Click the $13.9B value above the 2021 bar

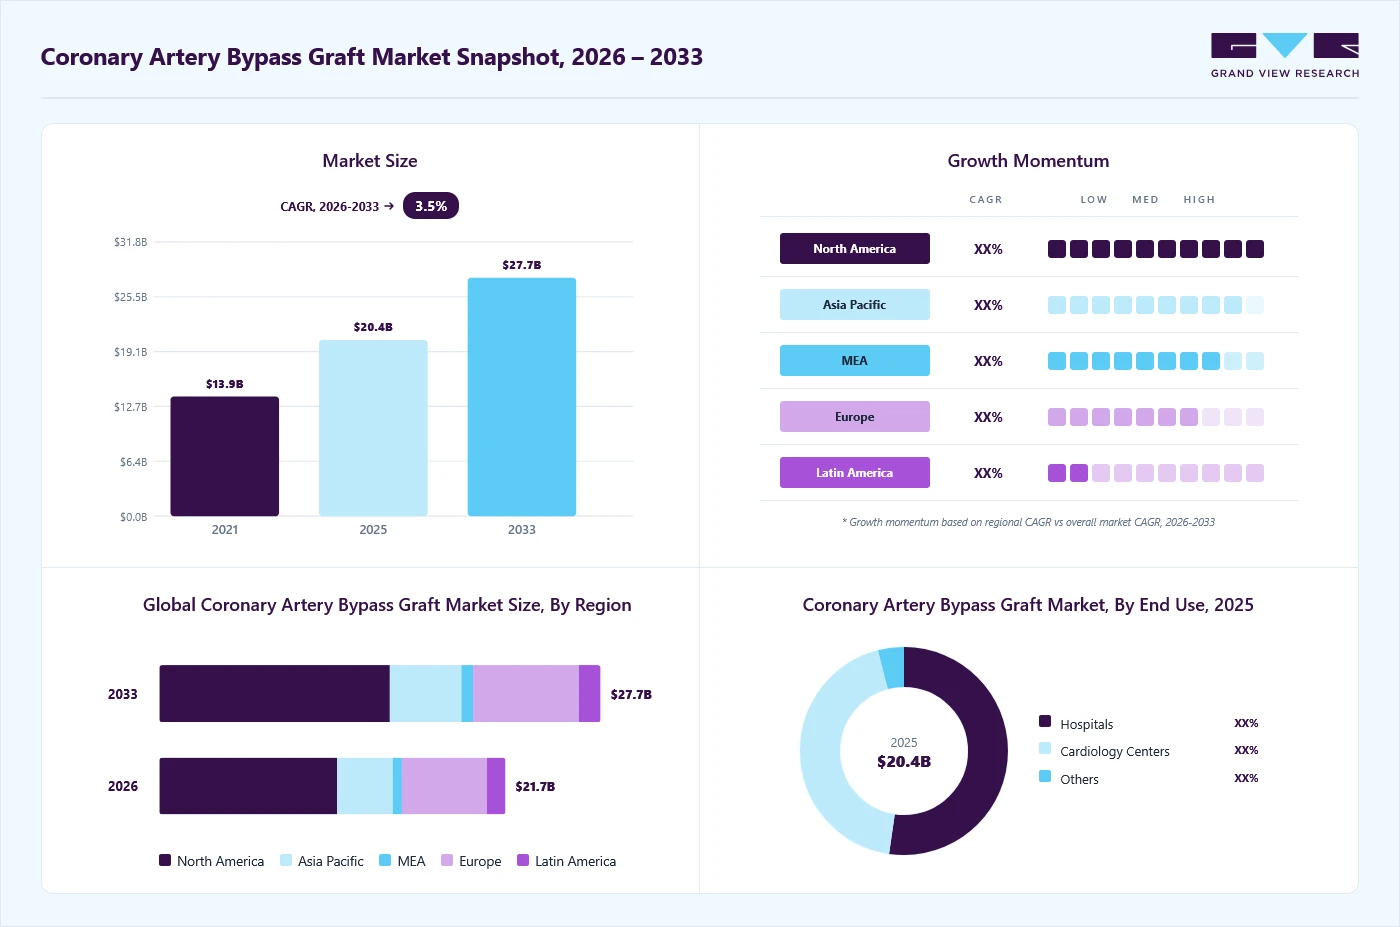point(225,384)
